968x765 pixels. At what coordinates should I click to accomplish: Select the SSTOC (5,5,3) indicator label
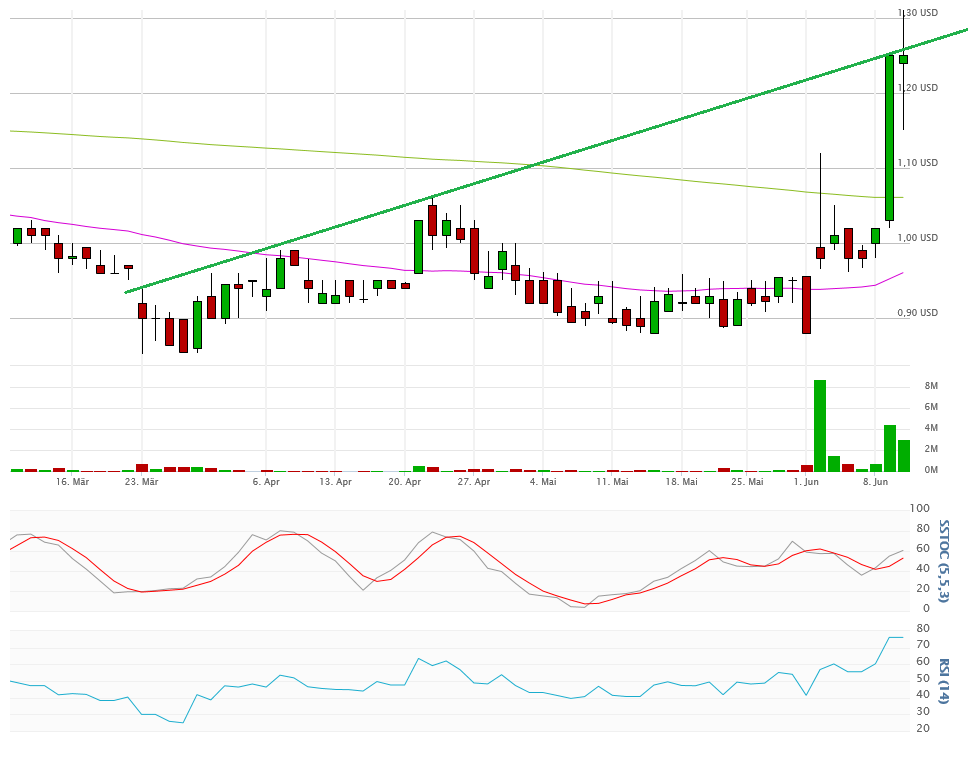944,561
